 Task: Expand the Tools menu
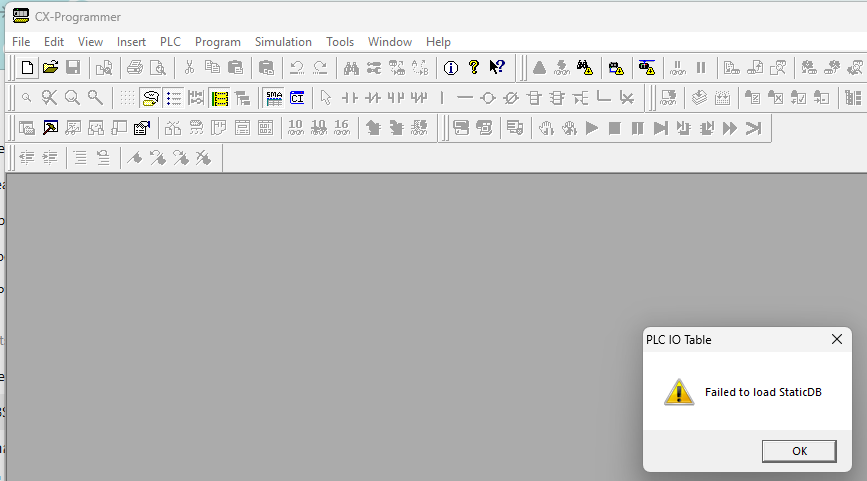pos(340,42)
